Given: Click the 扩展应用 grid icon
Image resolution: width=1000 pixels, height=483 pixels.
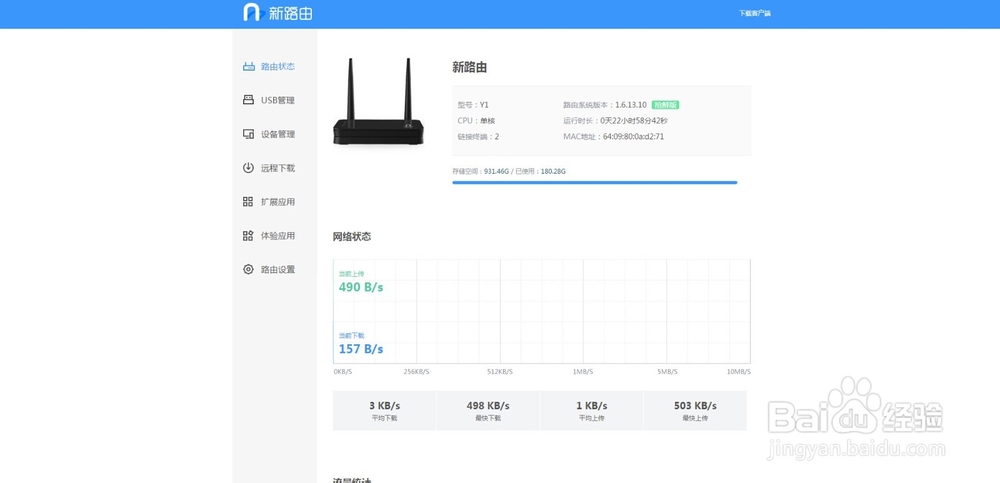Looking at the screenshot, I should point(249,202).
